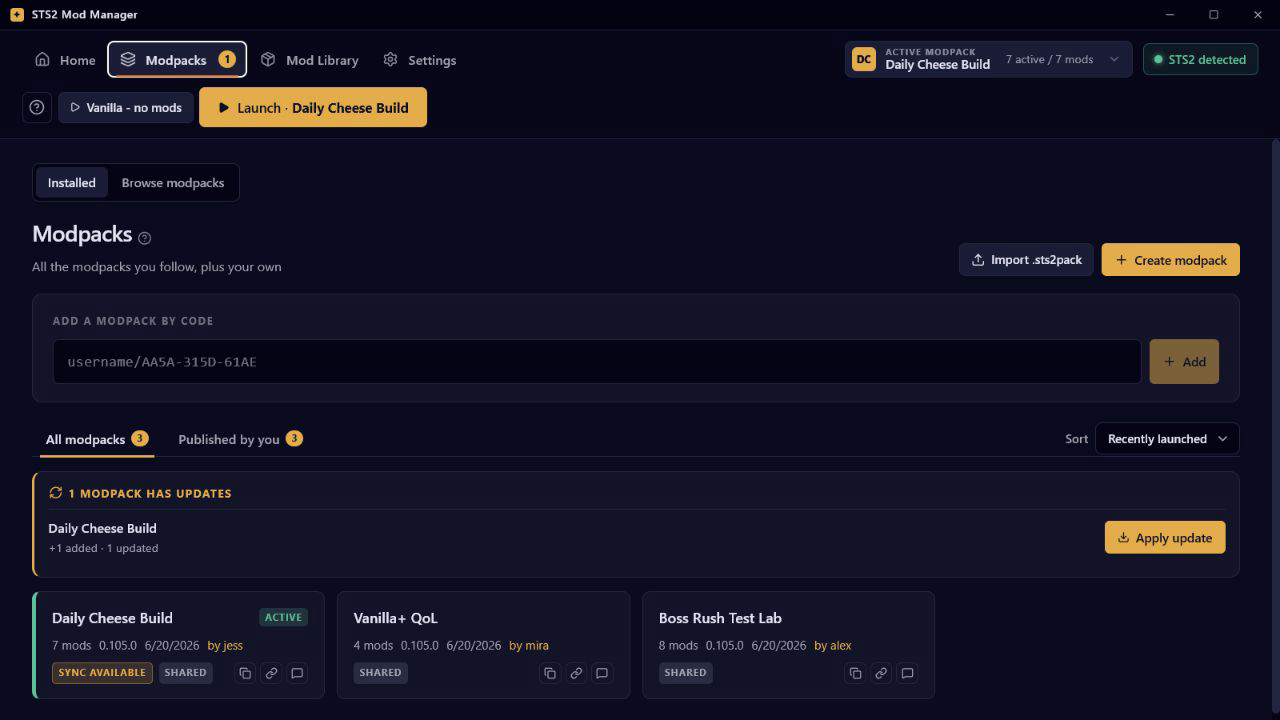
Task: Click Import .sts2pack button
Action: [1026, 260]
